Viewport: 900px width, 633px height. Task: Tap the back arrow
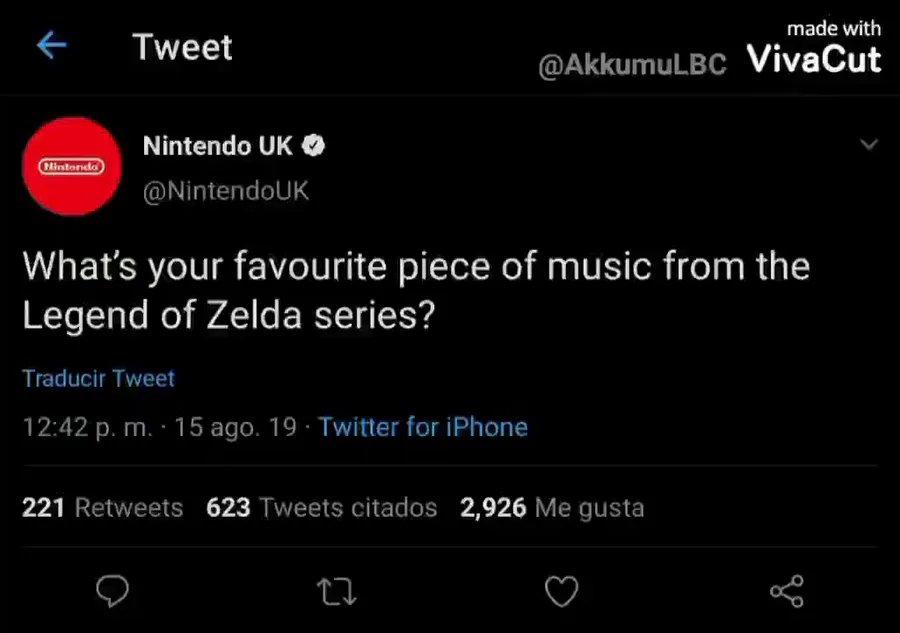coord(51,45)
